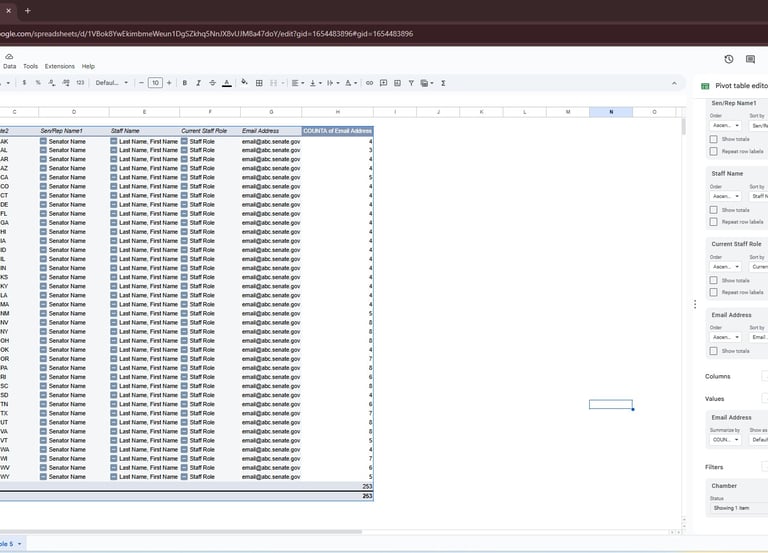Viewport: 768px width, 553px height.
Task: Check Repeat row labels under Sen/Rep Name1
Action: coord(714,151)
